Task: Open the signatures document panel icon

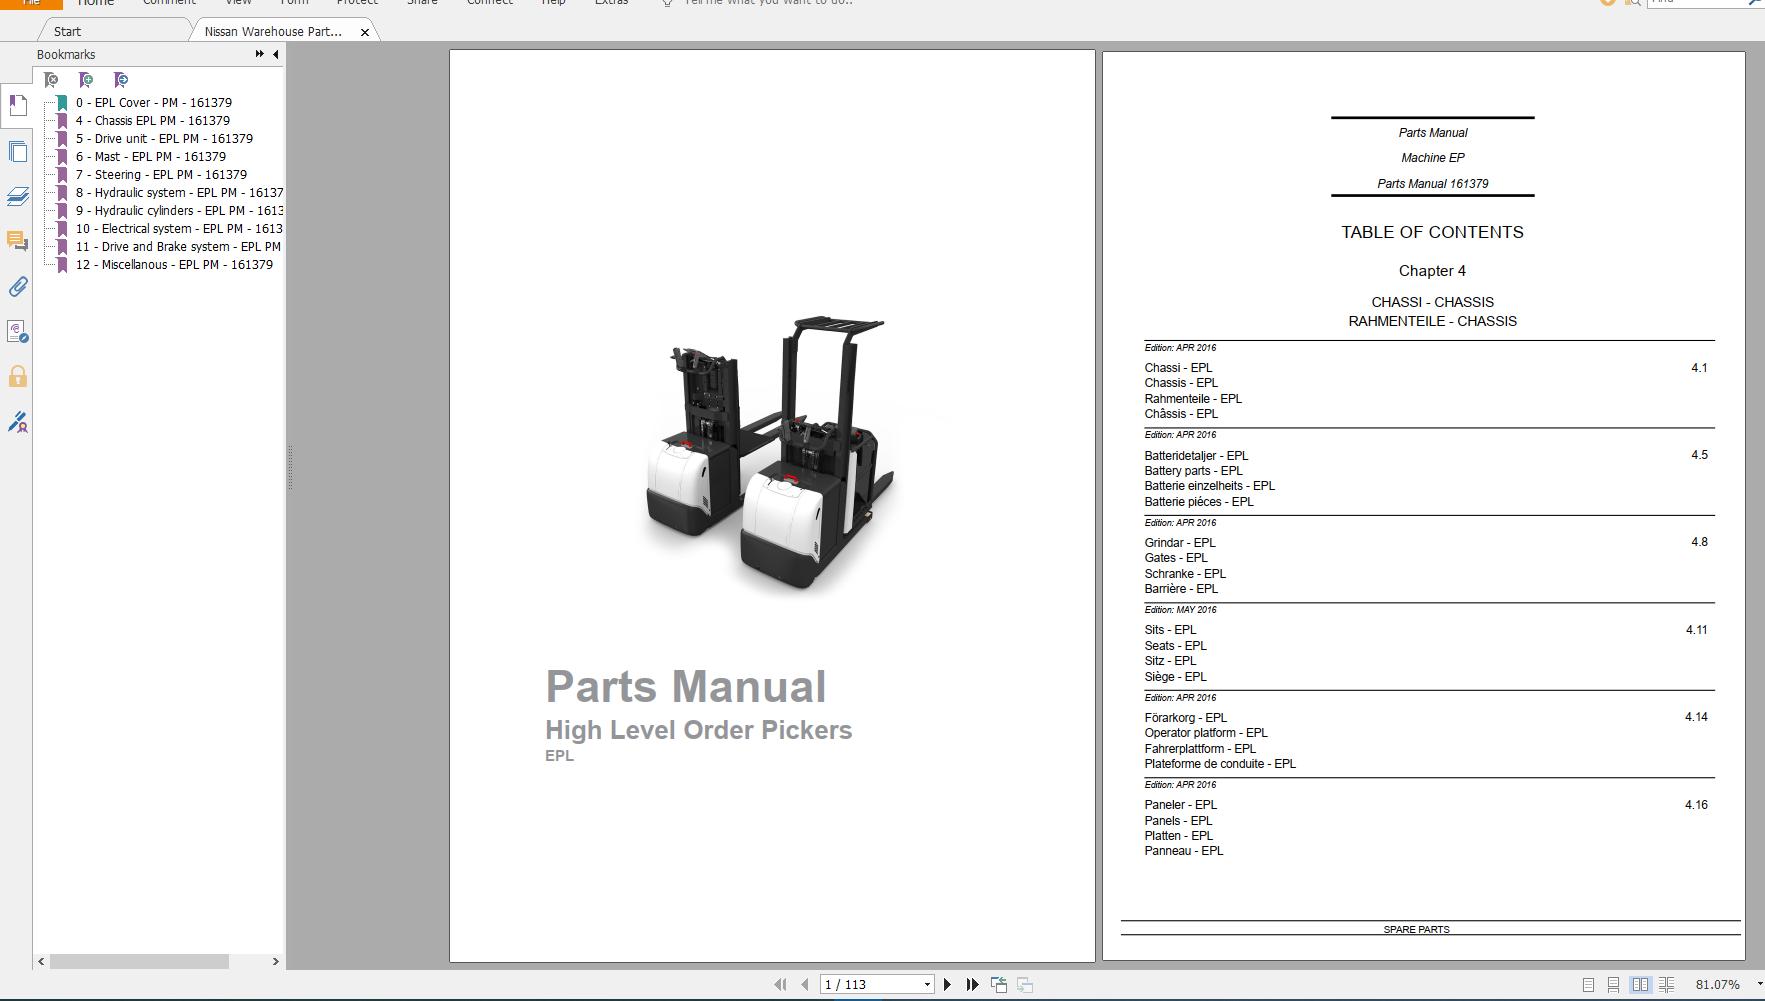Action: (17, 332)
